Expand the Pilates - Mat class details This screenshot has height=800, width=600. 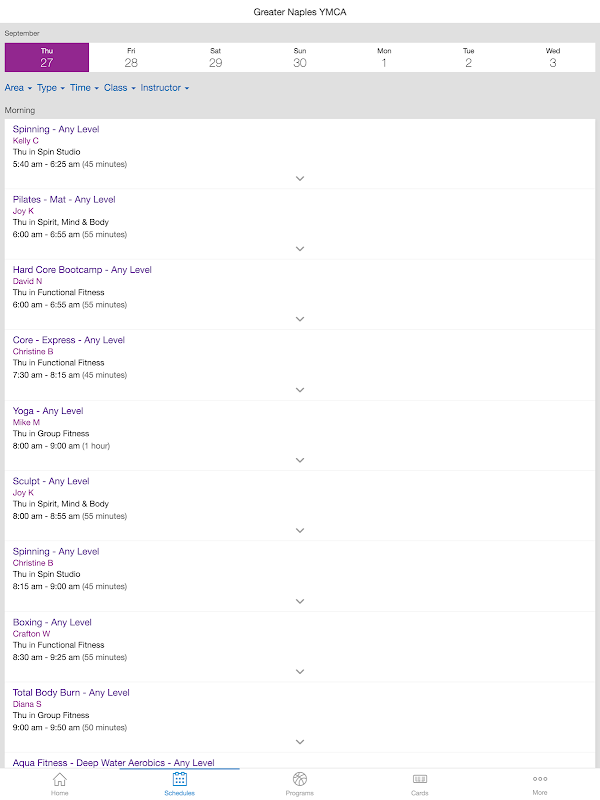point(300,249)
